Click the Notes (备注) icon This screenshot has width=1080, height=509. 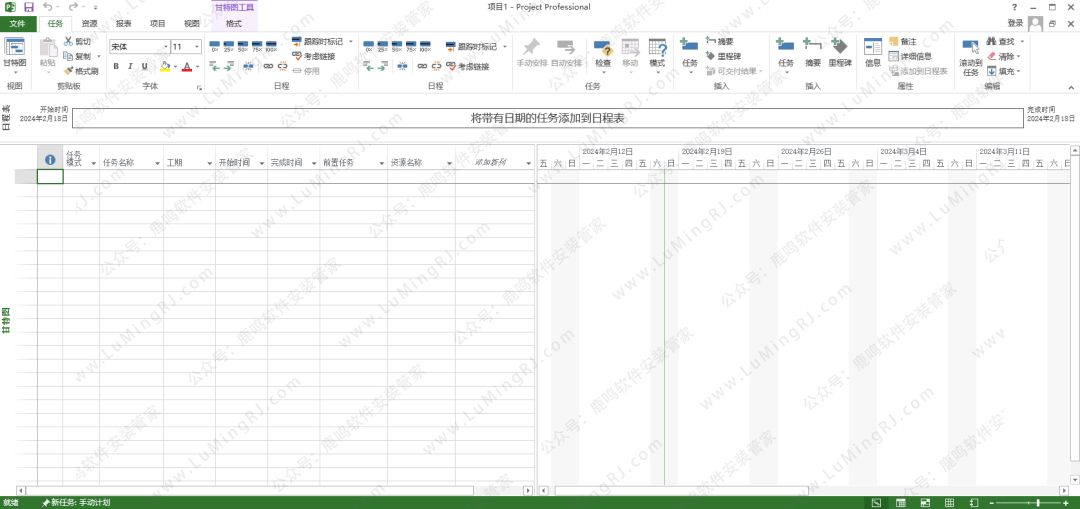click(894, 42)
